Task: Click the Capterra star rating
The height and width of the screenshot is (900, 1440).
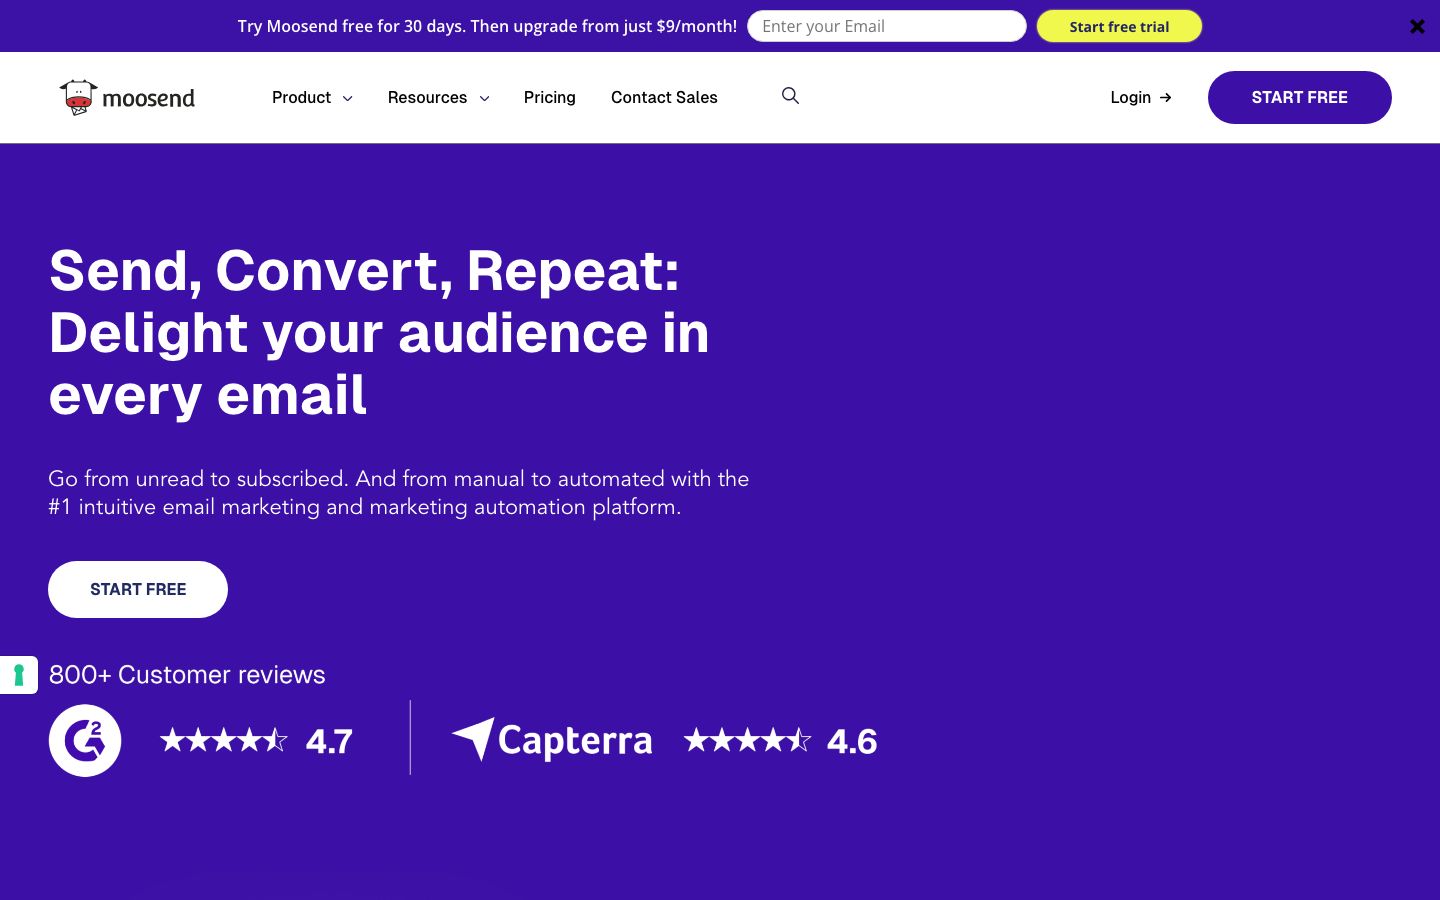Action: click(x=747, y=741)
